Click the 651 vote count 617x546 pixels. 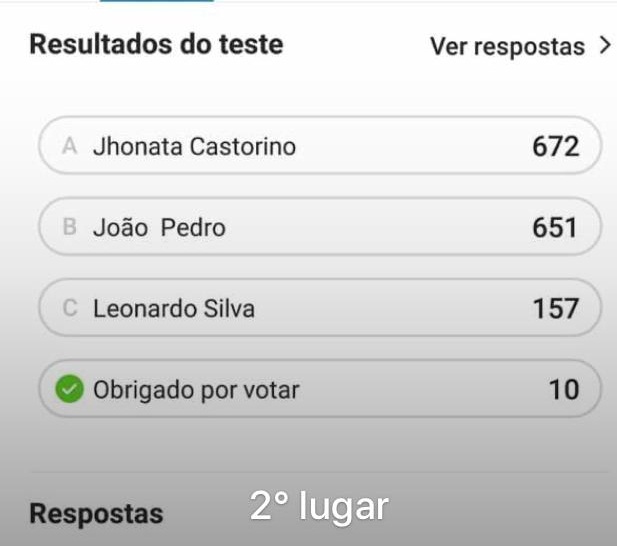point(555,228)
